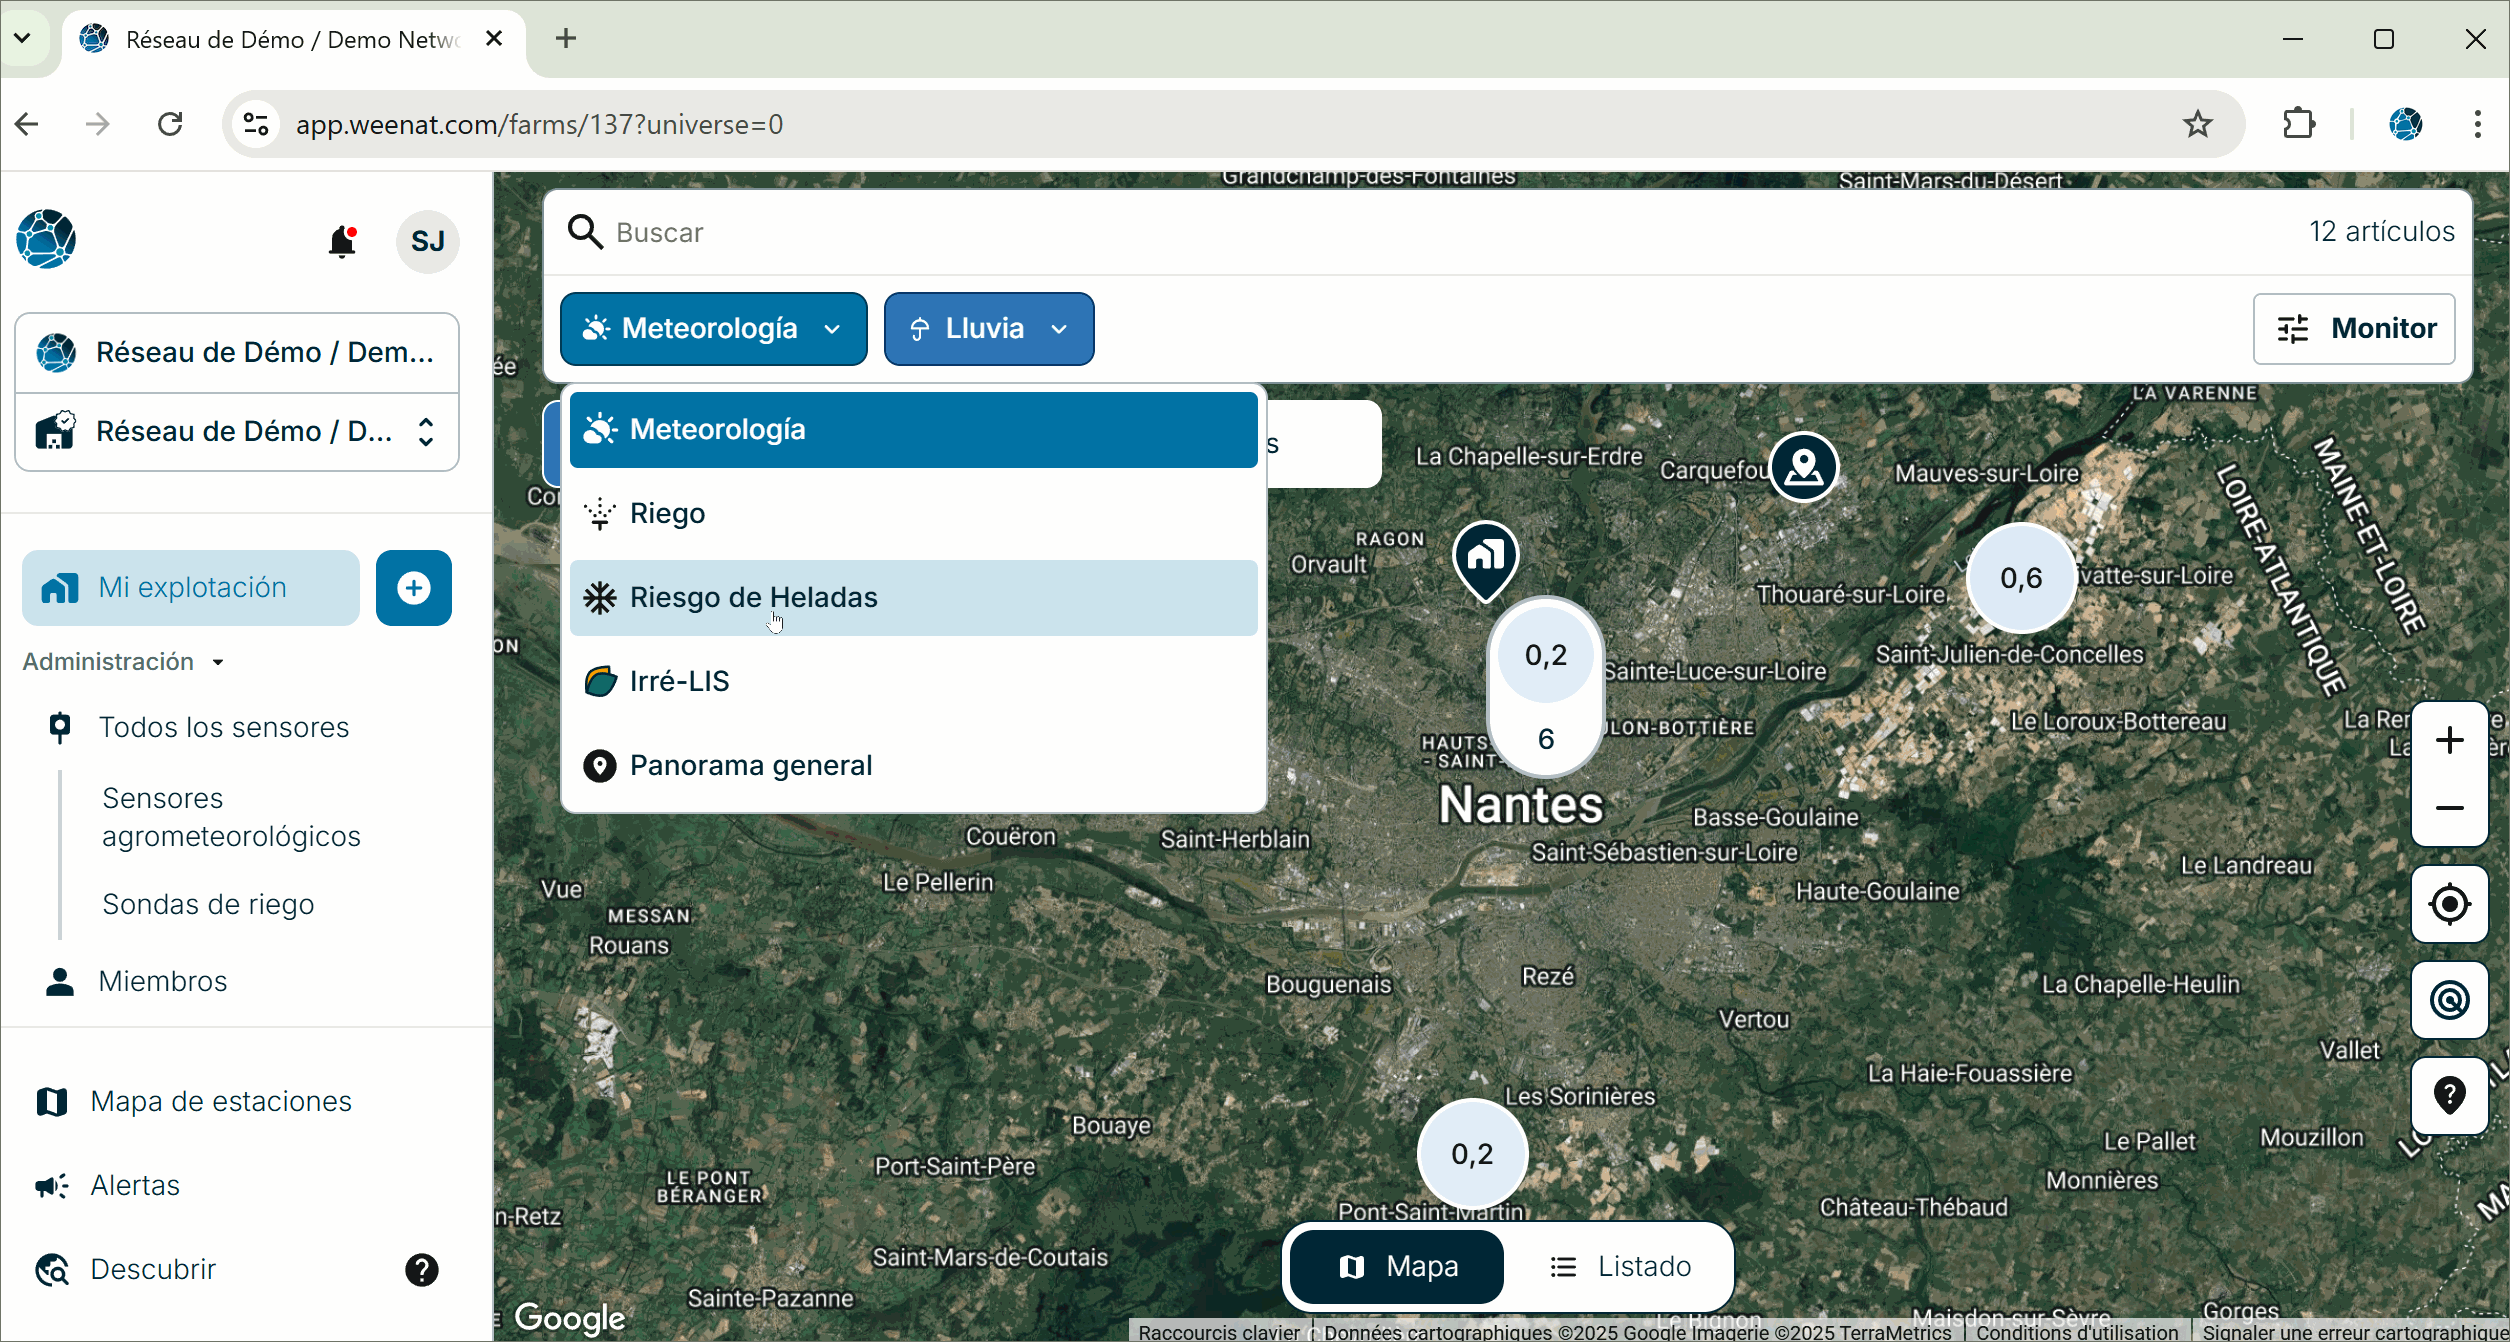
Task: Switch to Listado view
Action: coord(1621,1267)
